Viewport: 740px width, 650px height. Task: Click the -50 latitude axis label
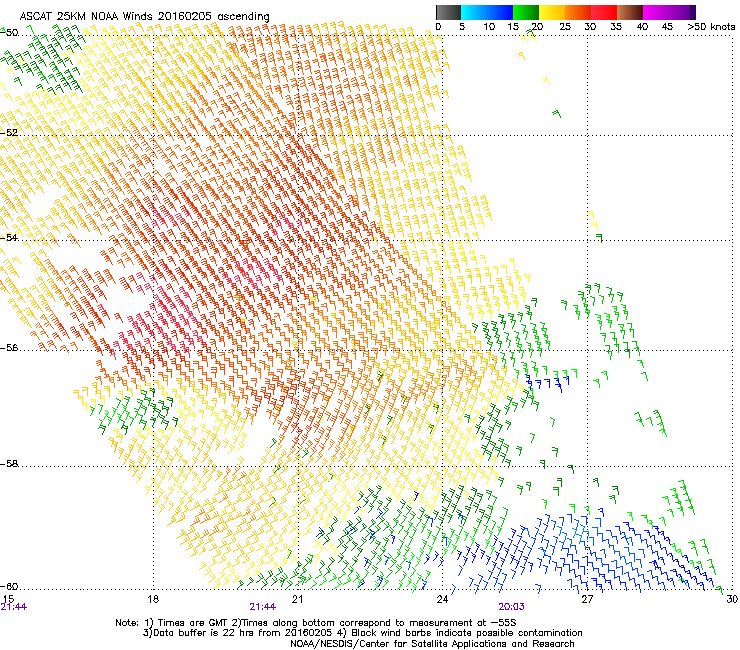click(x=9, y=33)
